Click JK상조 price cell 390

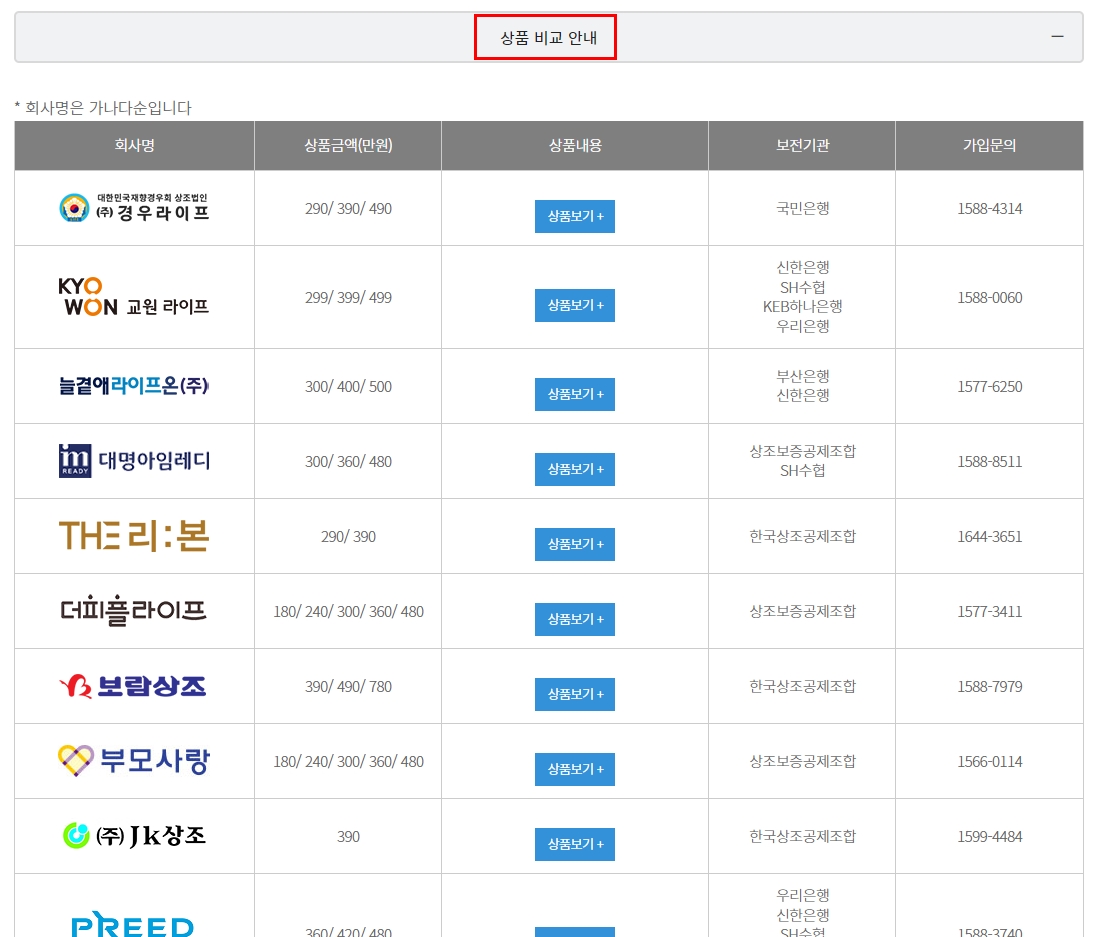click(348, 837)
